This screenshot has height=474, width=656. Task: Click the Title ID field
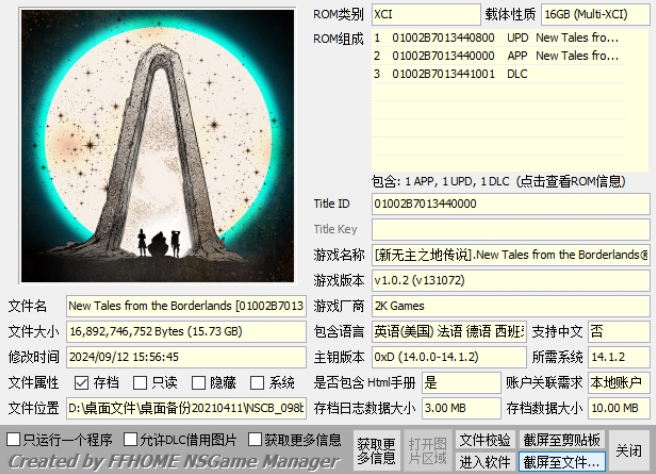[x=511, y=204]
